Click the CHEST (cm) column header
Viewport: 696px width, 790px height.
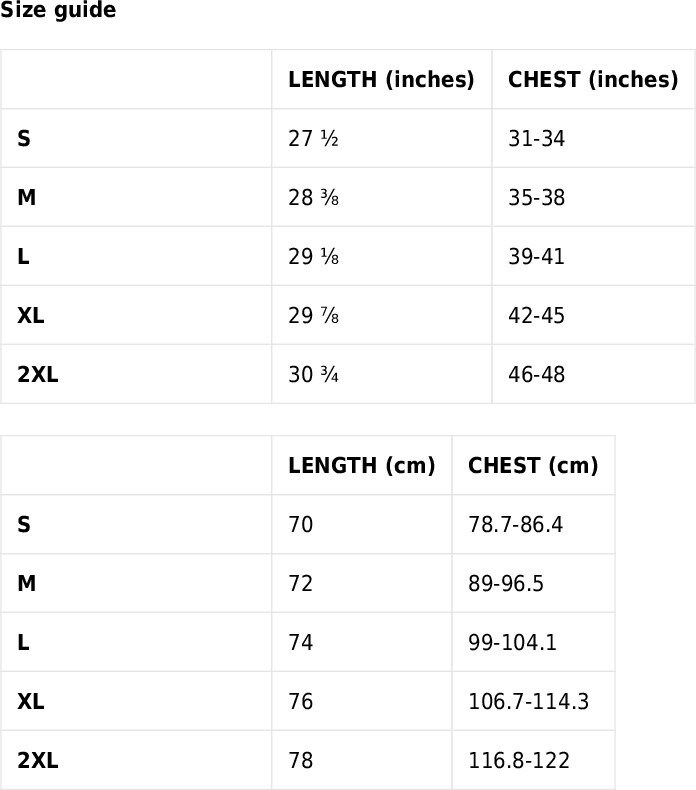[x=533, y=465]
